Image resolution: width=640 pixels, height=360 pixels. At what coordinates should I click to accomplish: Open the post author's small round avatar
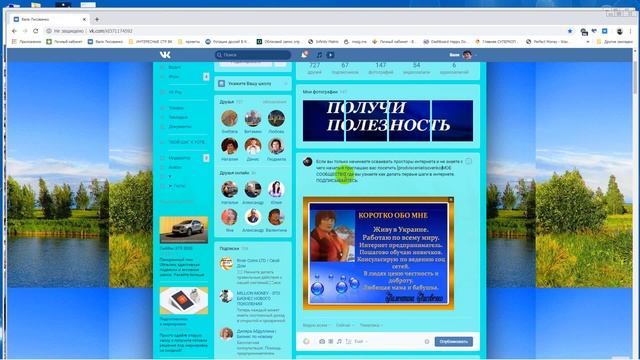tap(308, 162)
